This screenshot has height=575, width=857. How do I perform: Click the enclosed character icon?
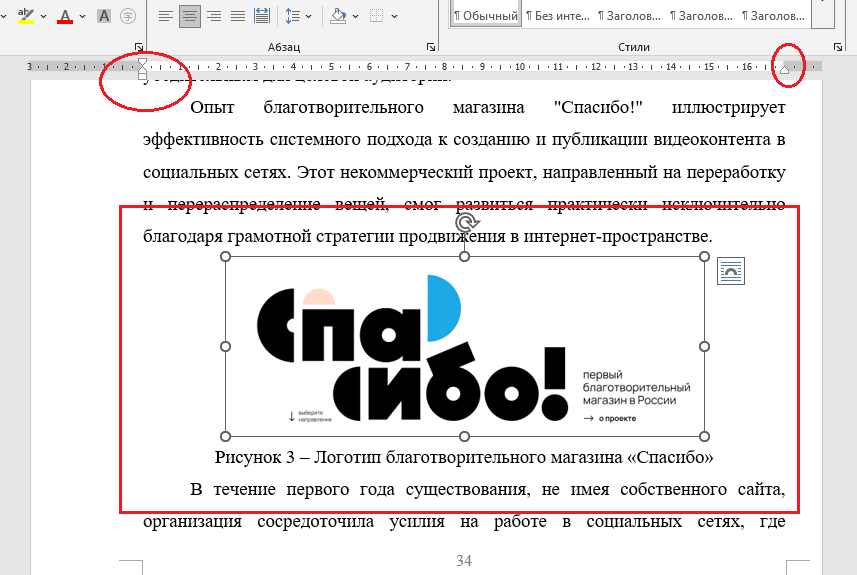pos(128,16)
